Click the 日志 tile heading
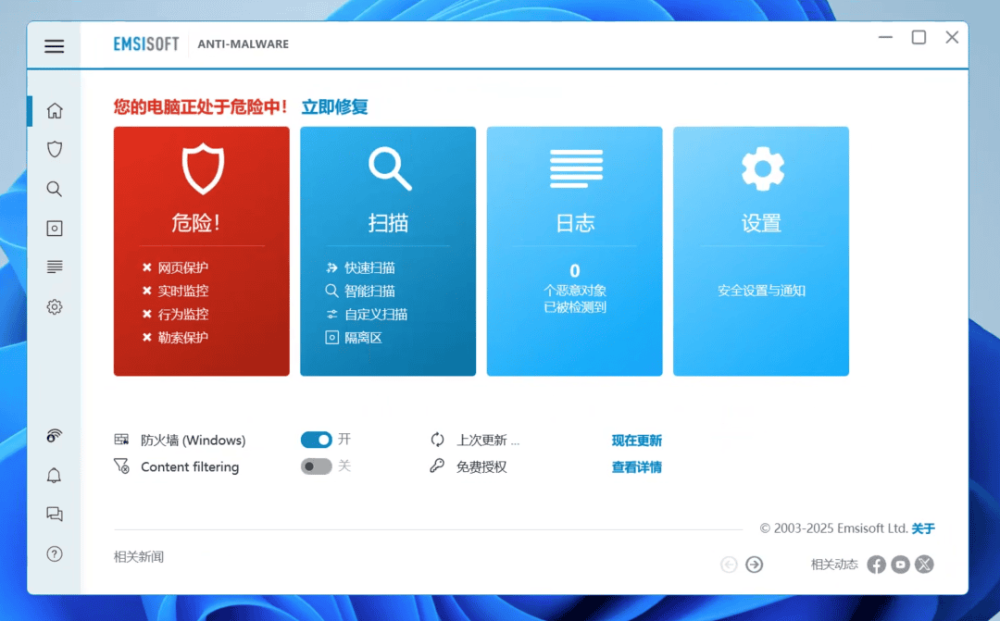 (x=575, y=223)
